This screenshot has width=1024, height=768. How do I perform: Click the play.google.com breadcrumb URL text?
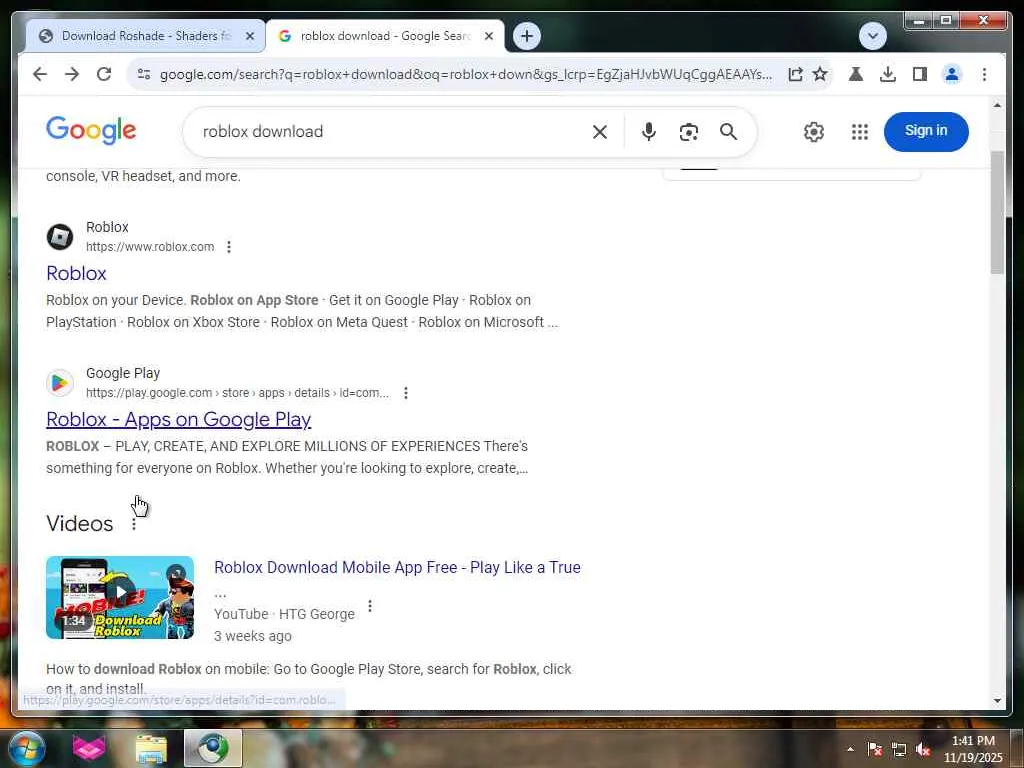coord(237,393)
